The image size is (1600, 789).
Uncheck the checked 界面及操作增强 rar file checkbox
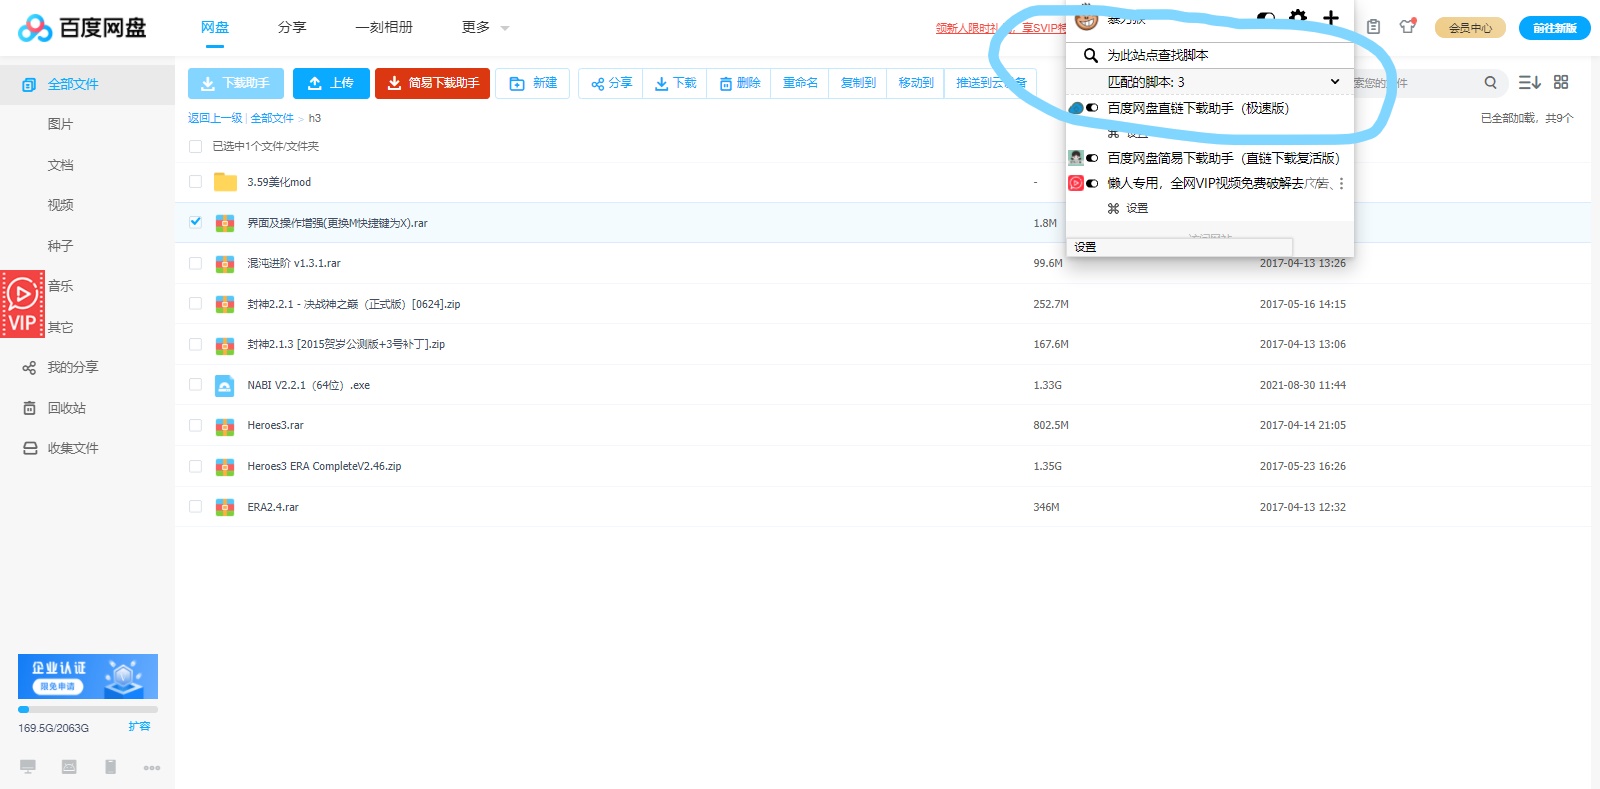click(195, 222)
